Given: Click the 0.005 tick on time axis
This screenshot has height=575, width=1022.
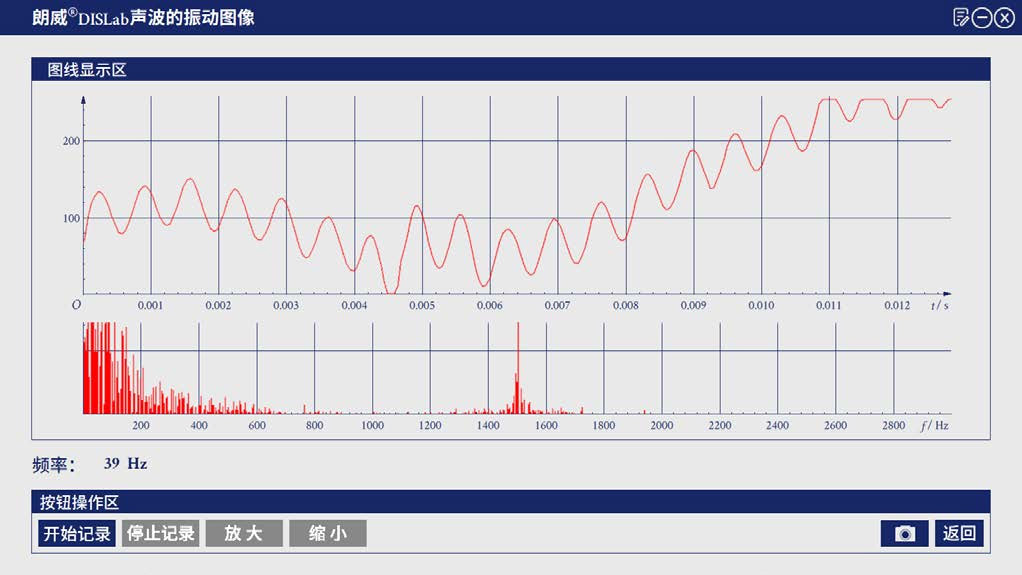Looking at the screenshot, I should tap(422, 305).
